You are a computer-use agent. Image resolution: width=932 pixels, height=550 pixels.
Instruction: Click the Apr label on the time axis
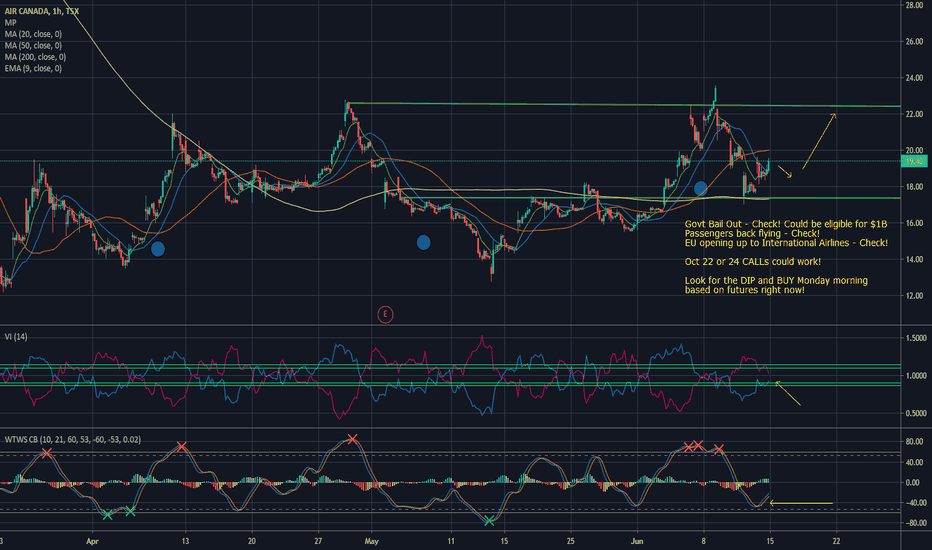click(92, 541)
